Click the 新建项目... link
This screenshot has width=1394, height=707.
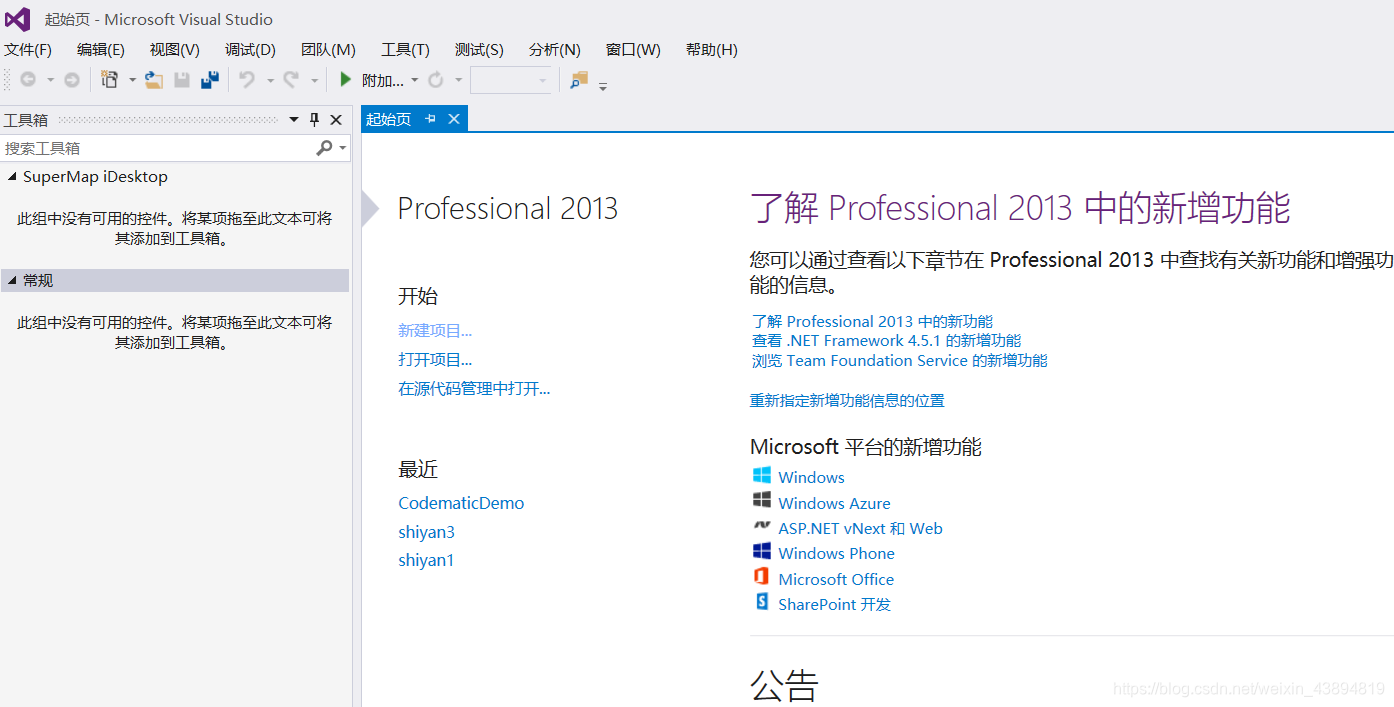[x=435, y=331]
